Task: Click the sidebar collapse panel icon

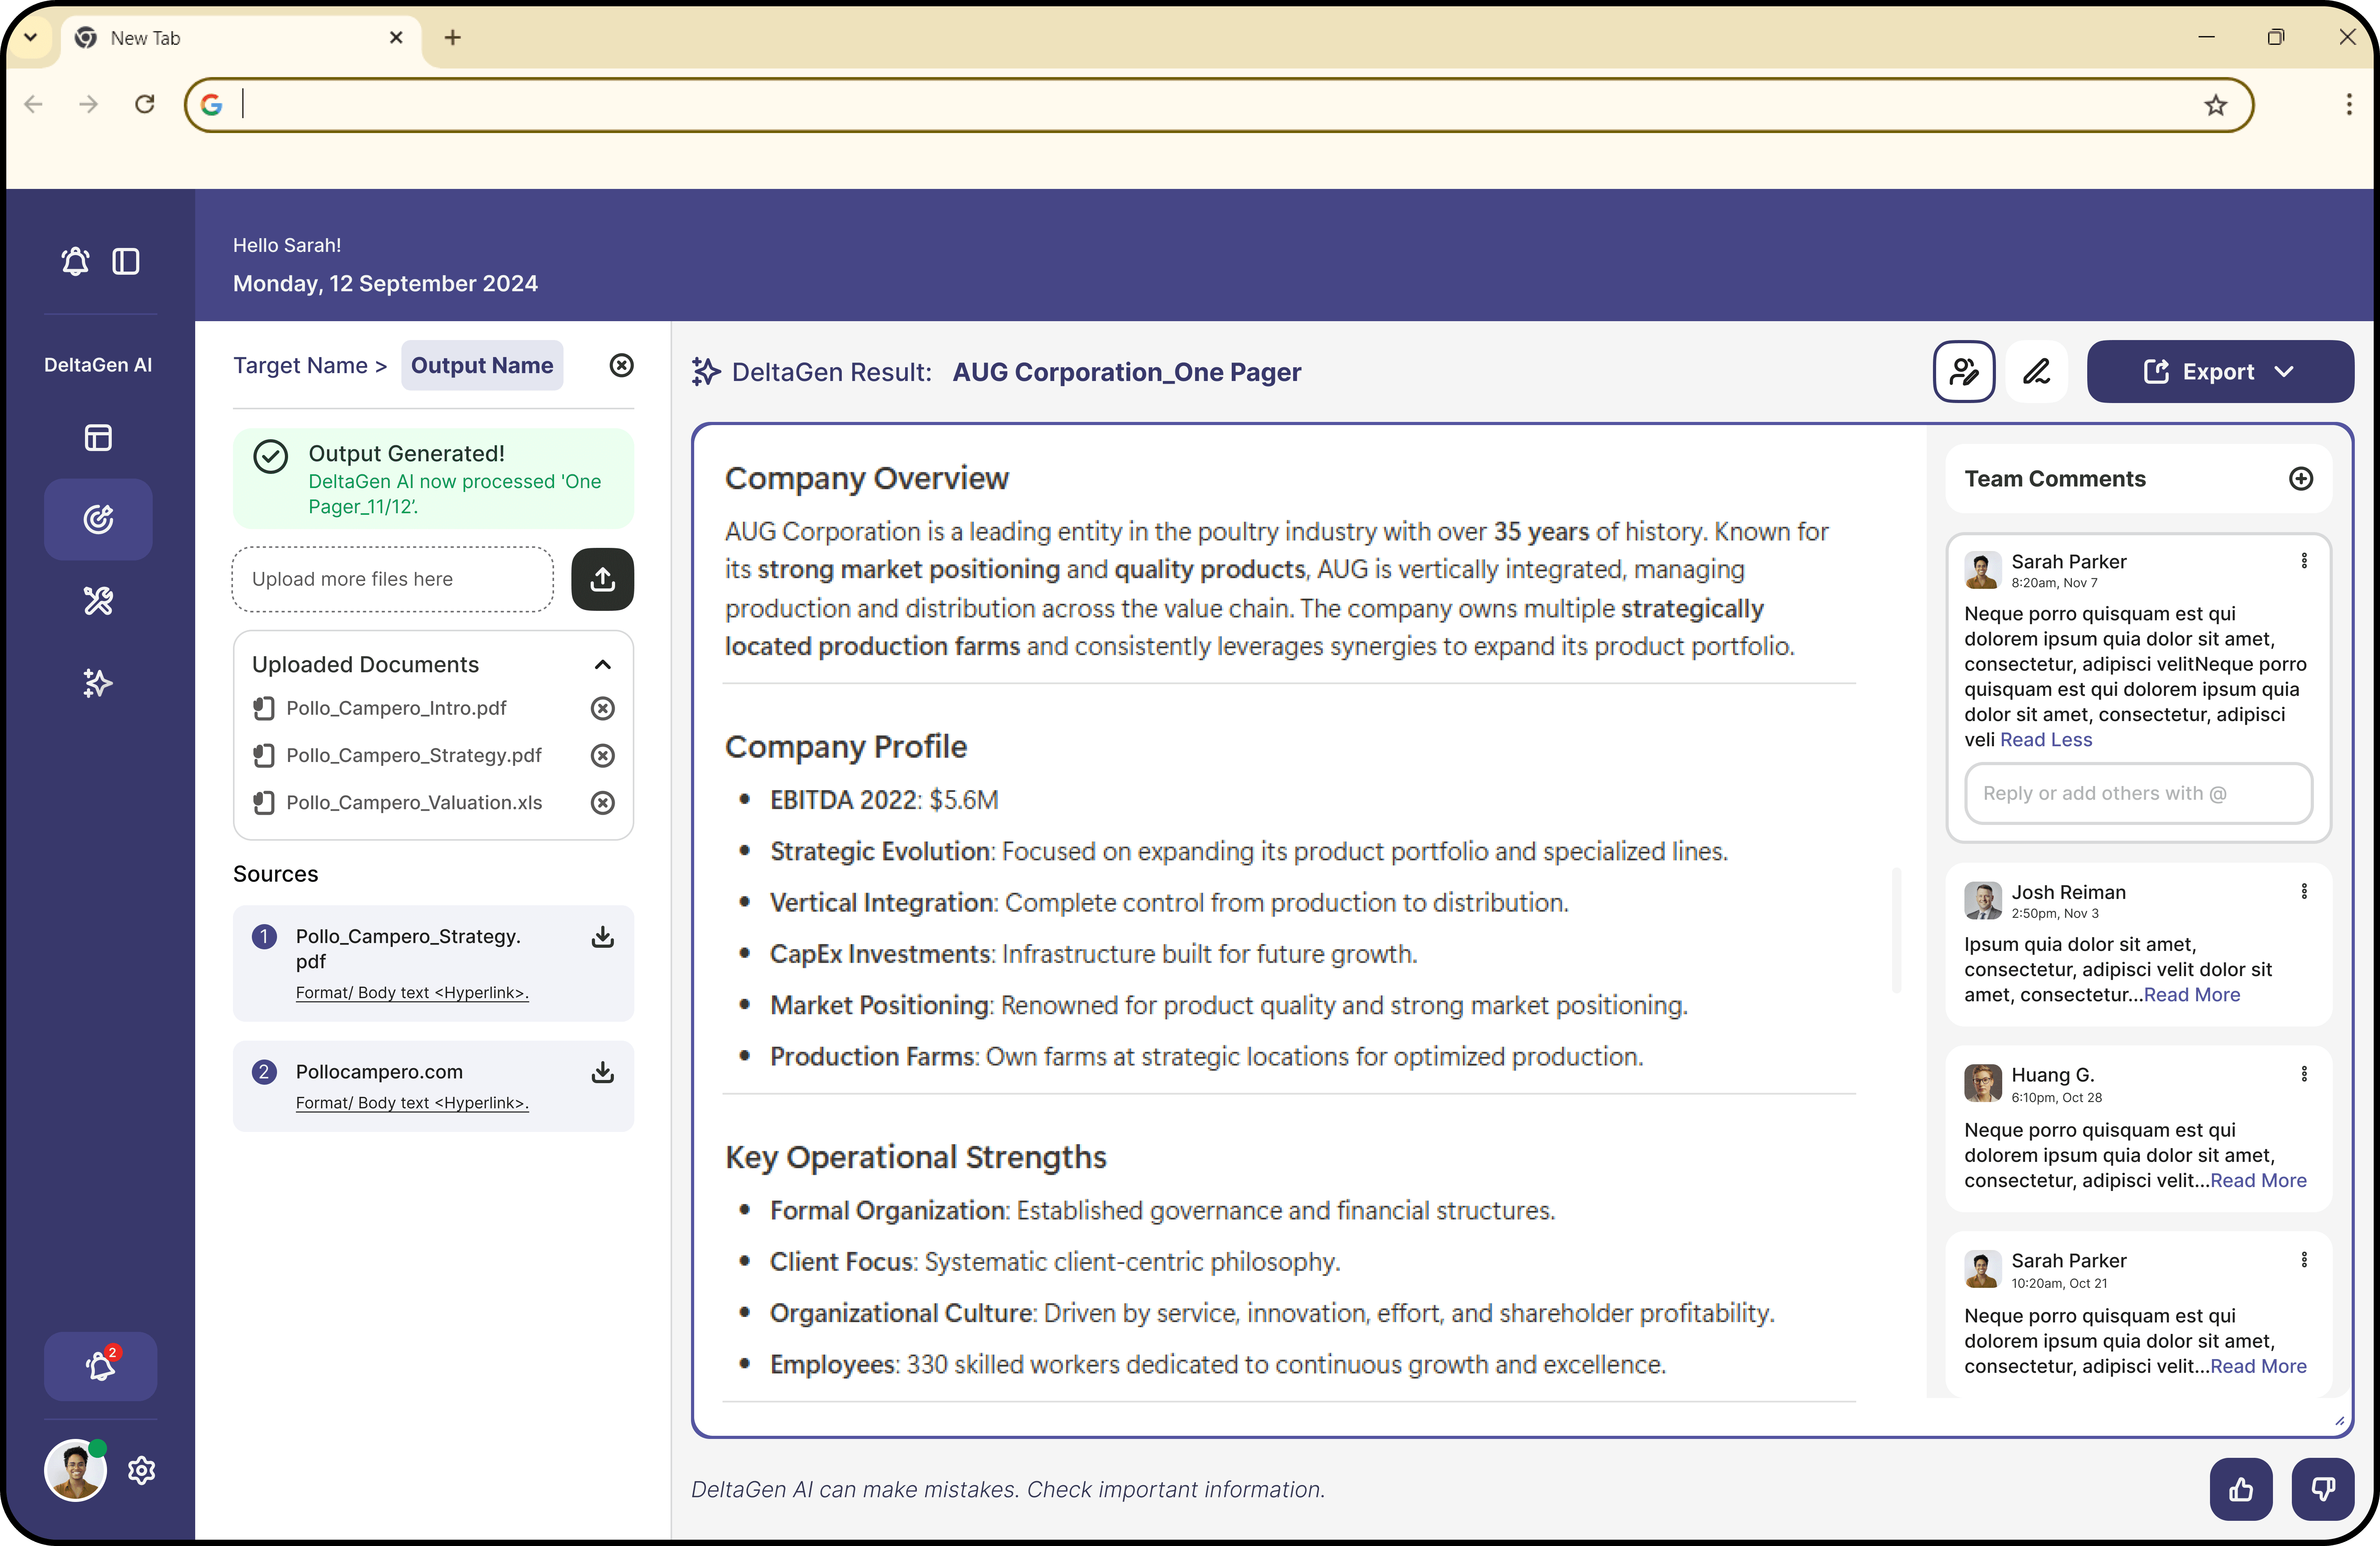Action: (x=126, y=261)
